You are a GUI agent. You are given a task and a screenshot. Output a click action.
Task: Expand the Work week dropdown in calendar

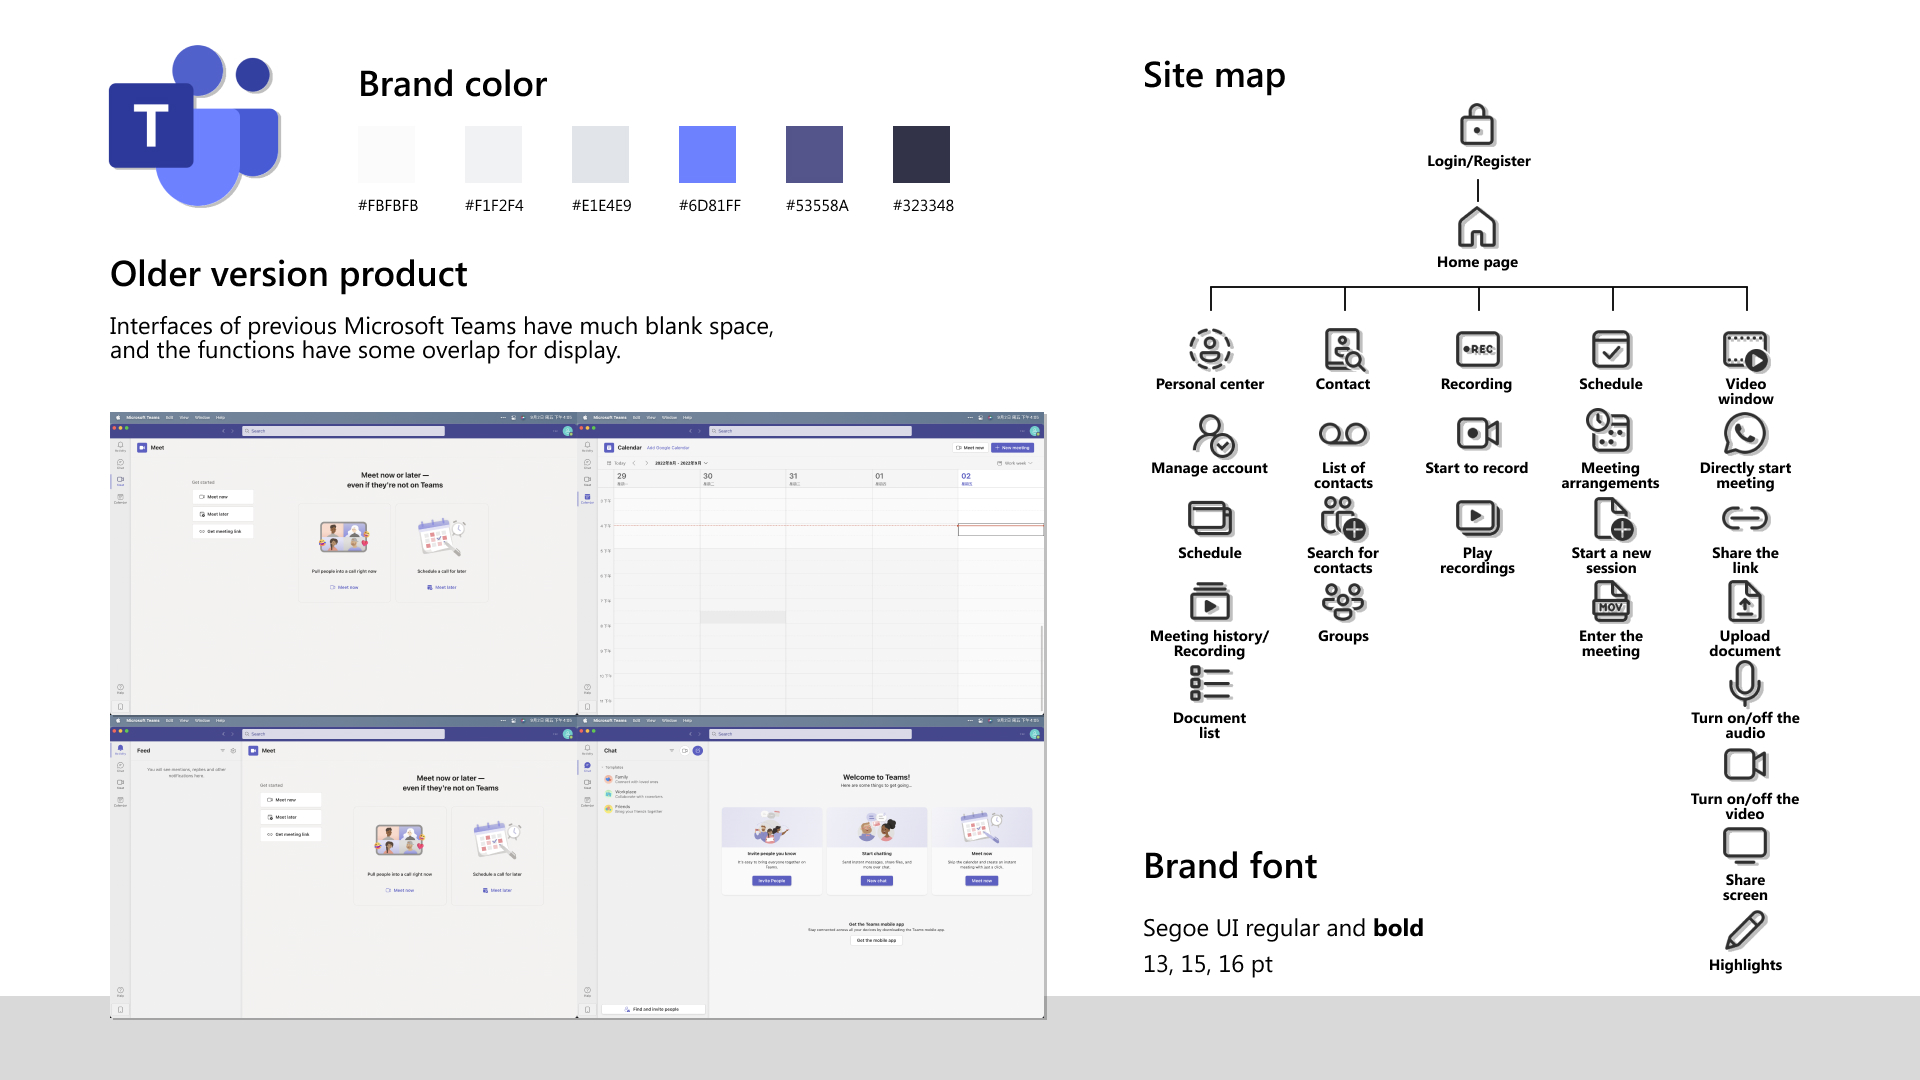pyautogui.click(x=1015, y=463)
